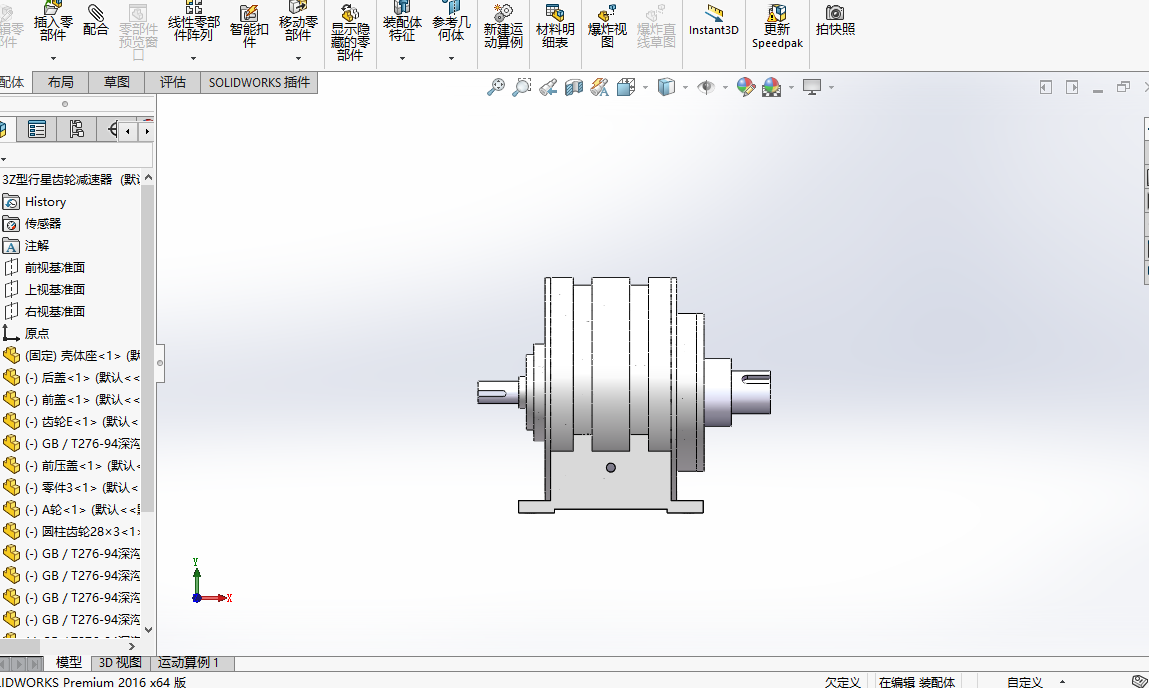Click the View Orientation cube icon
Image resolution: width=1149 pixels, height=688 pixels.
pos(626,87)
